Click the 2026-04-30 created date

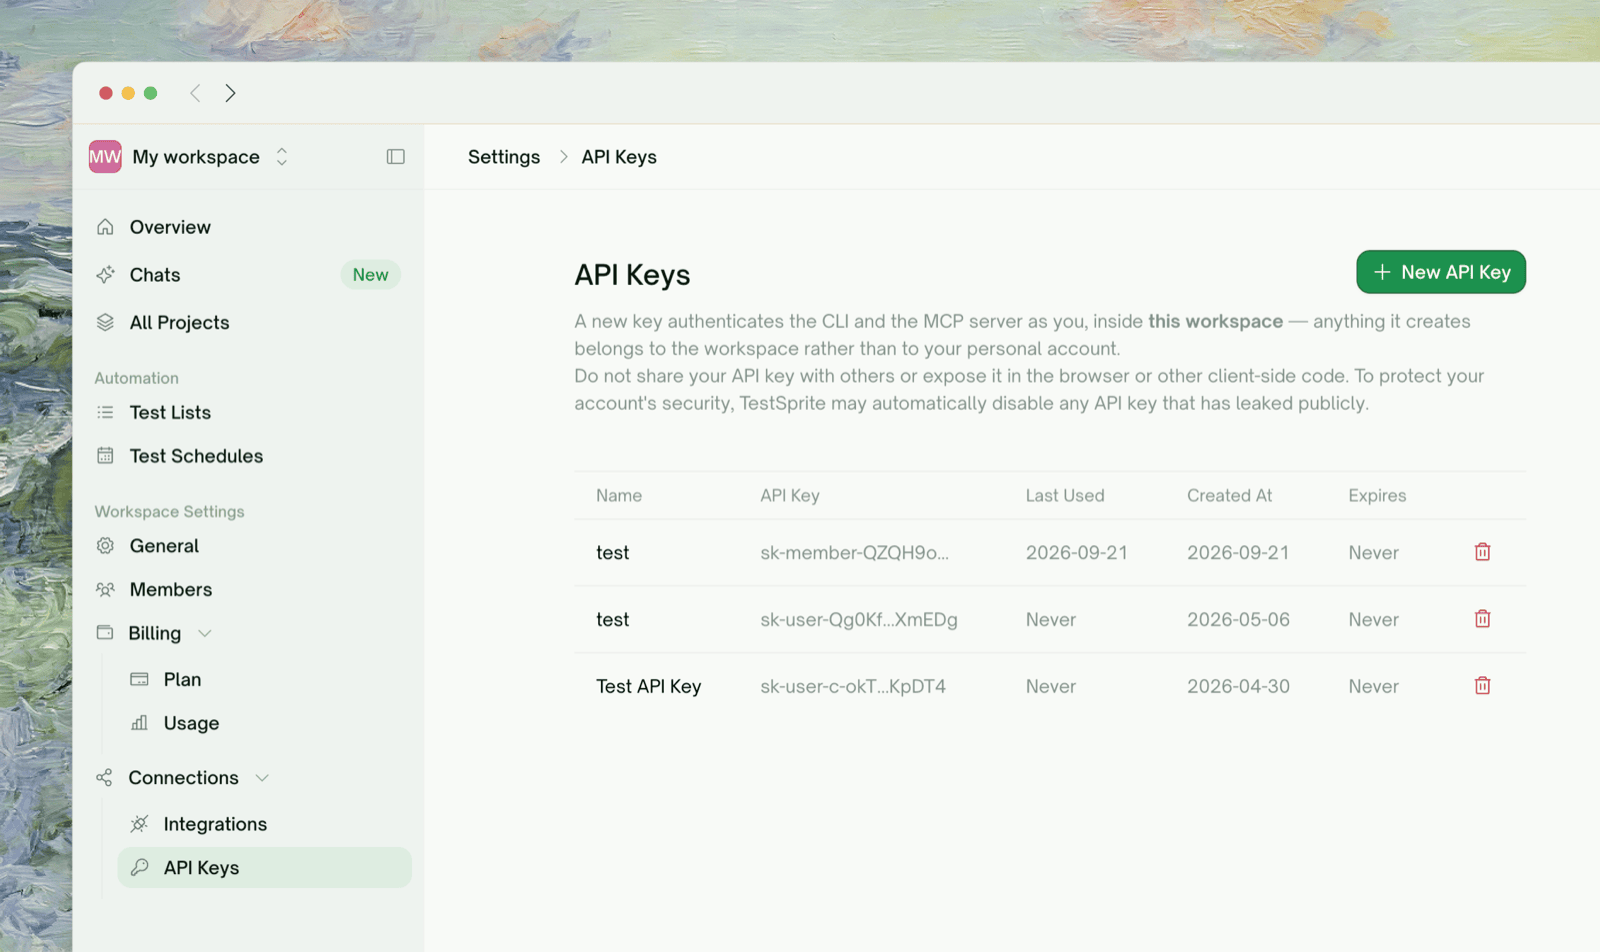[x=1238, y=687]
